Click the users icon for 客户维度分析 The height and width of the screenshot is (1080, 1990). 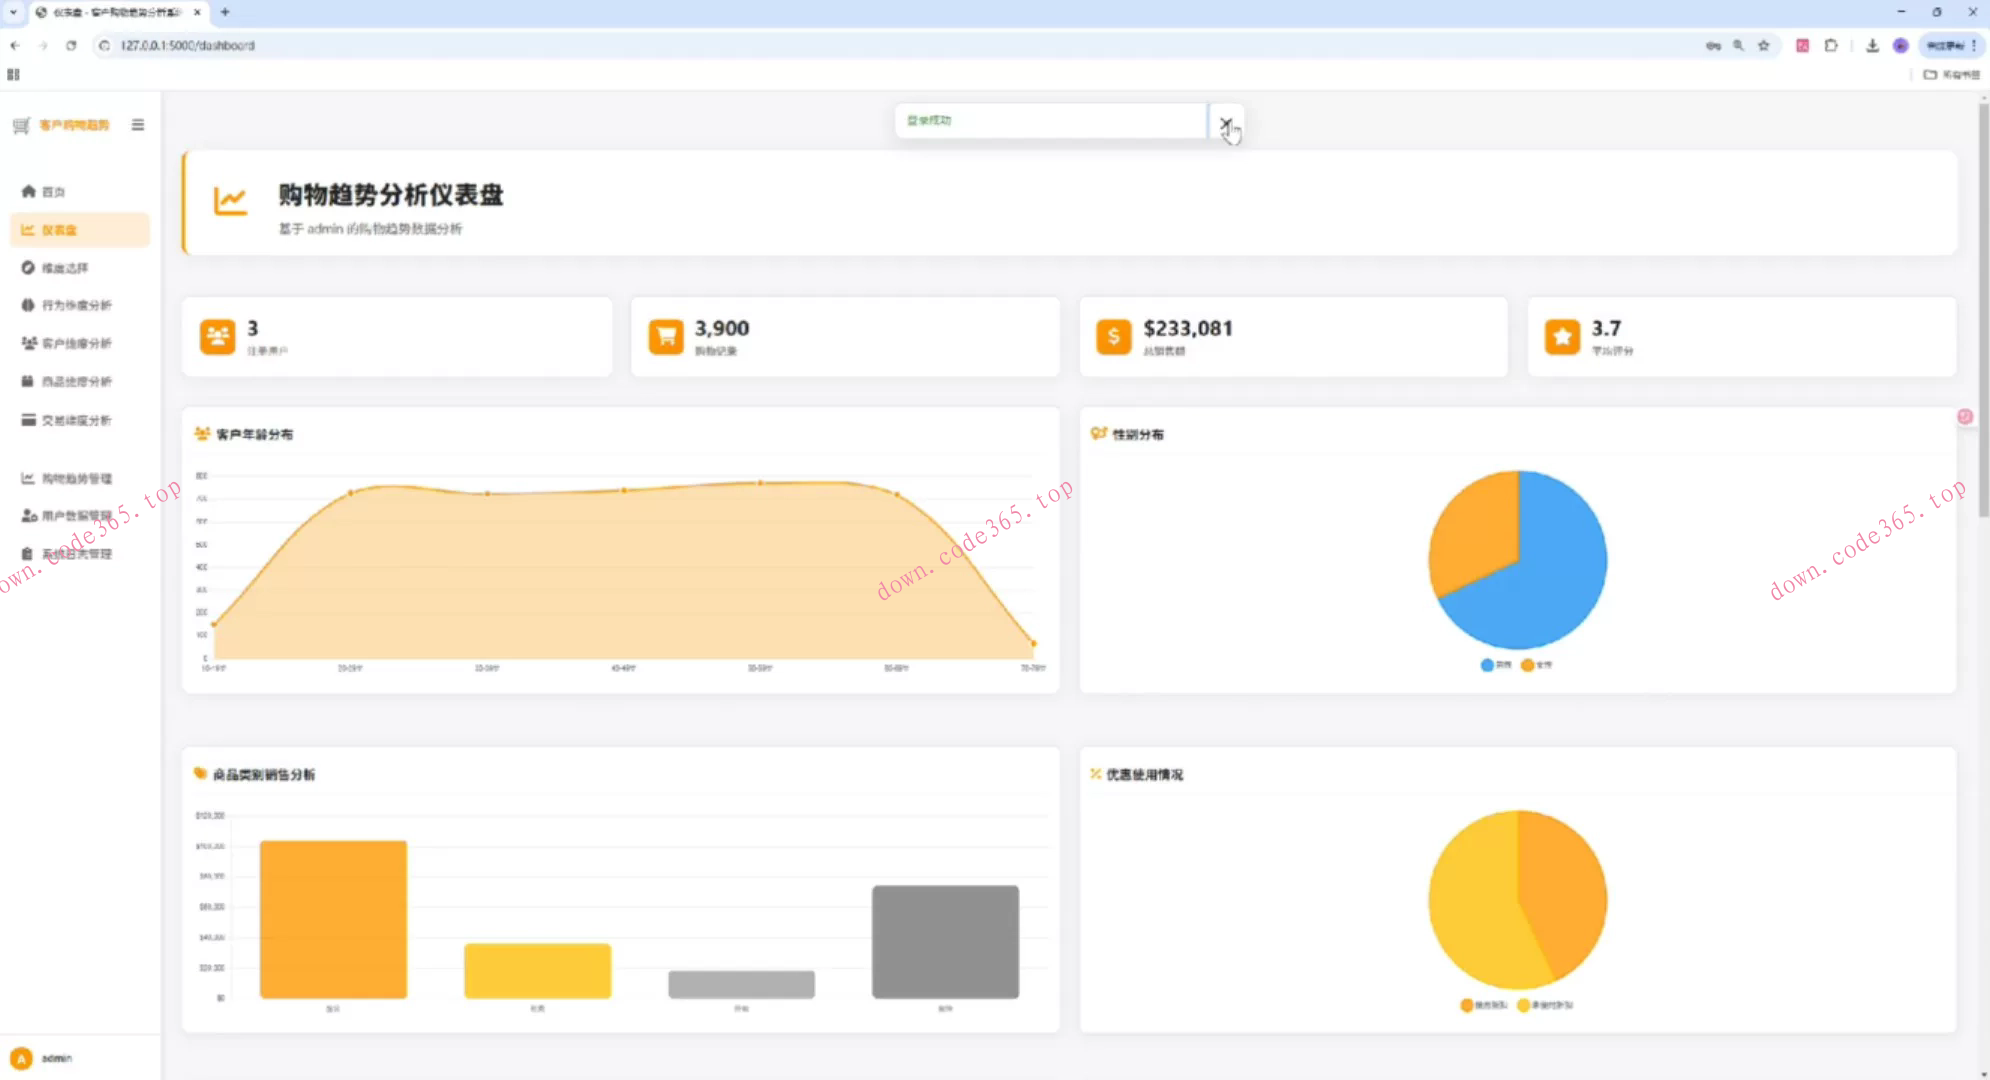tap(28, 343)
